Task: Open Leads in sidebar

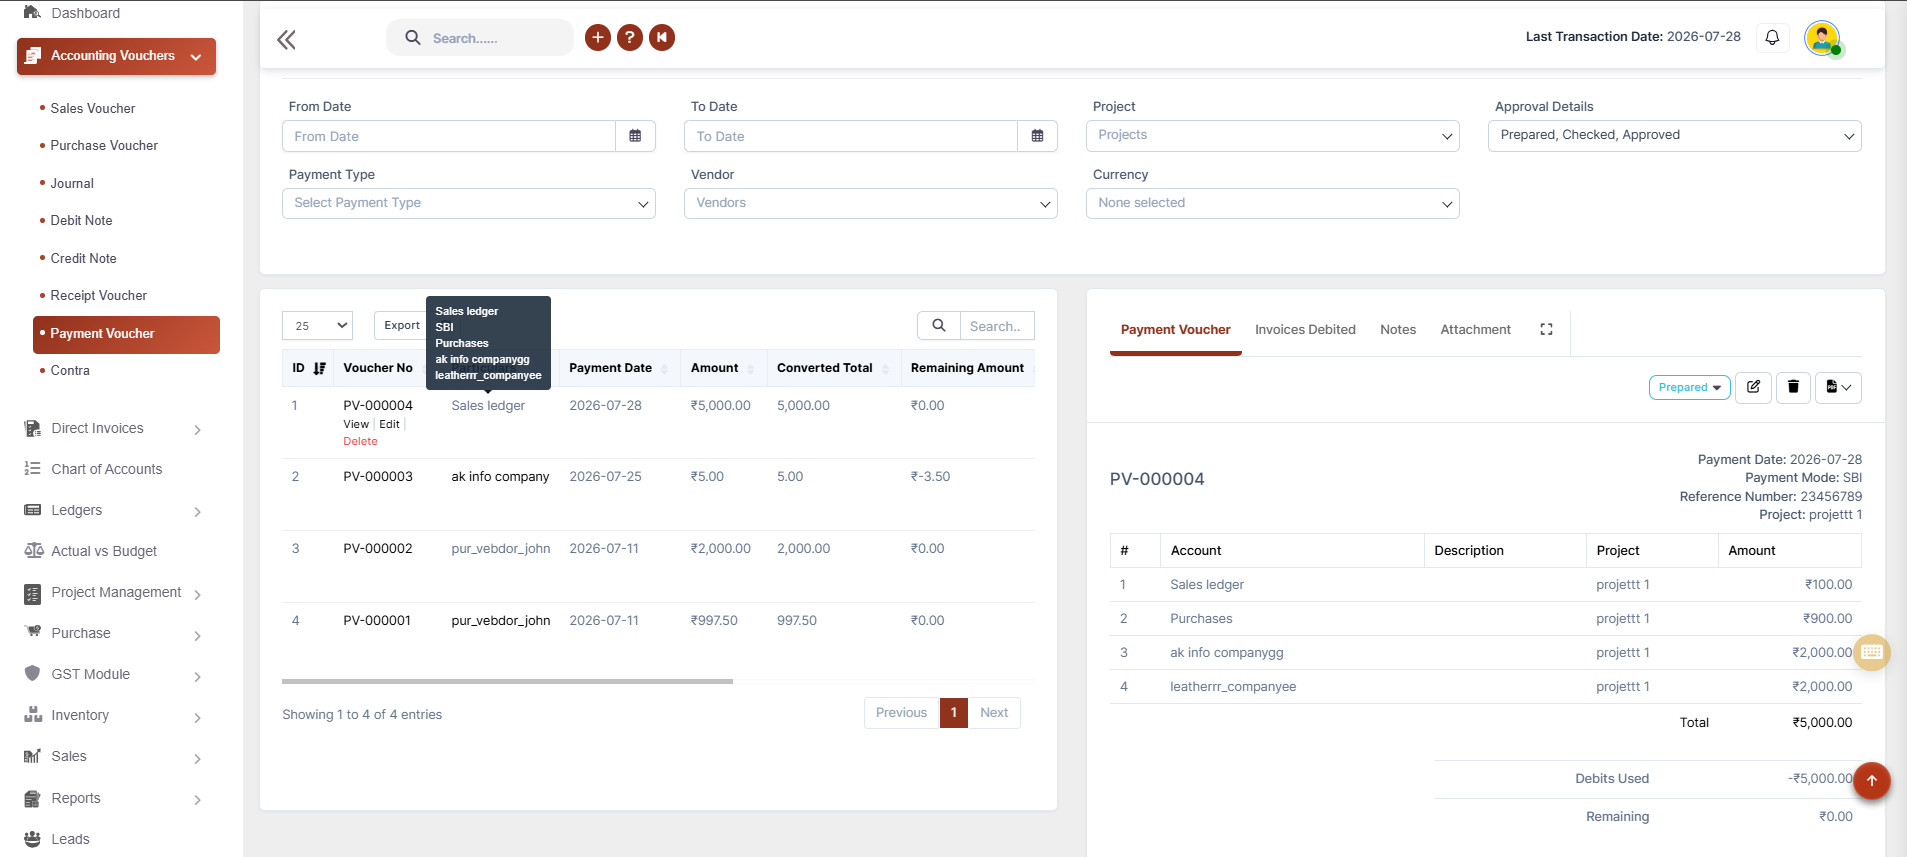Action: click(x=70, y=839)
